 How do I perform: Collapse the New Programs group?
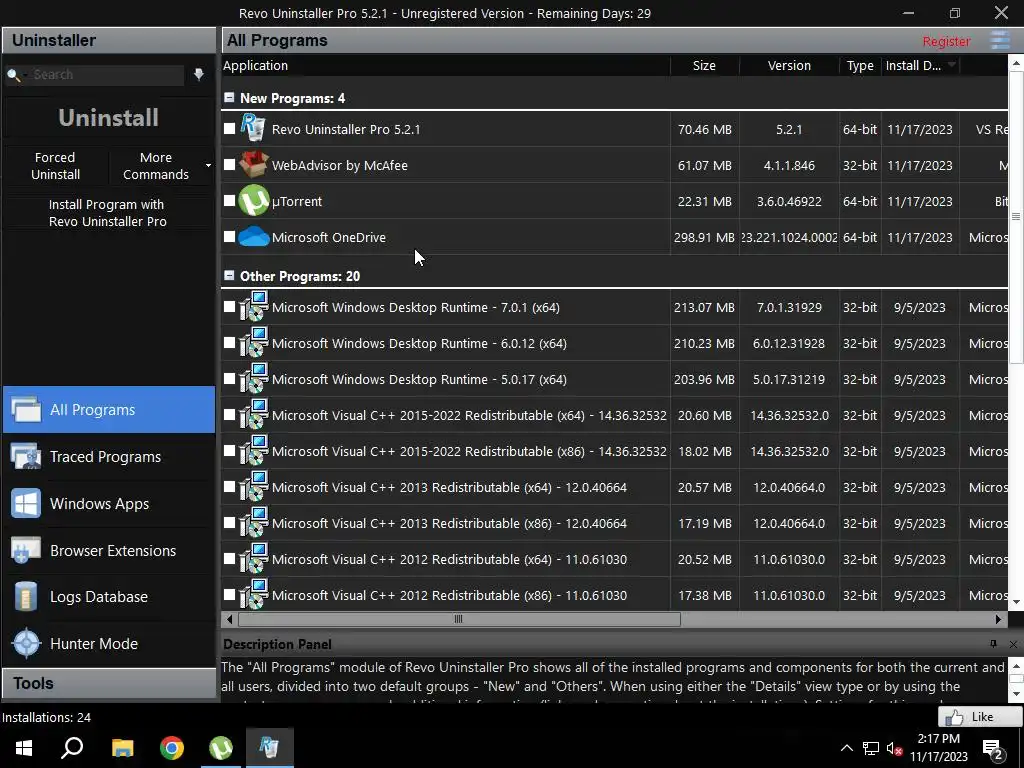pos(229,97)
